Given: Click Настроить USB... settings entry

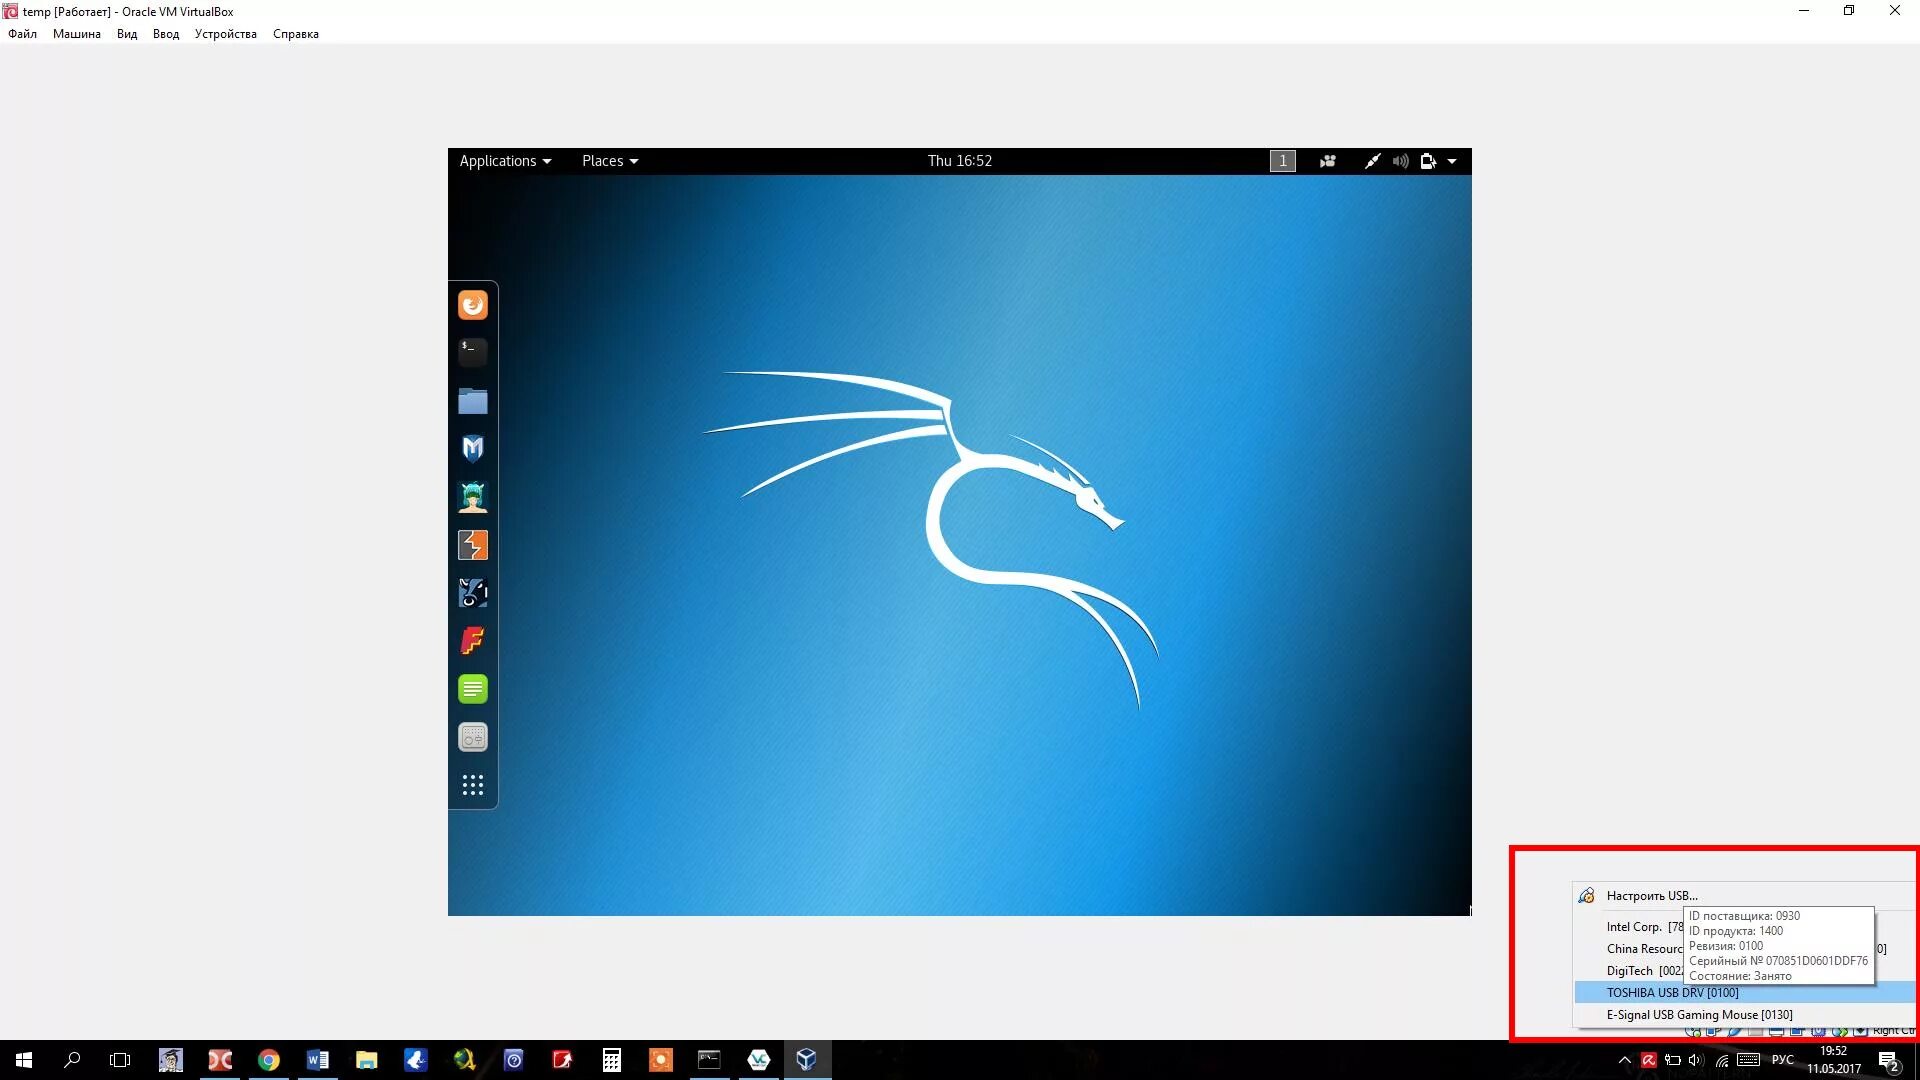Looking at the screenshot, I should (x=1651, y=896).
